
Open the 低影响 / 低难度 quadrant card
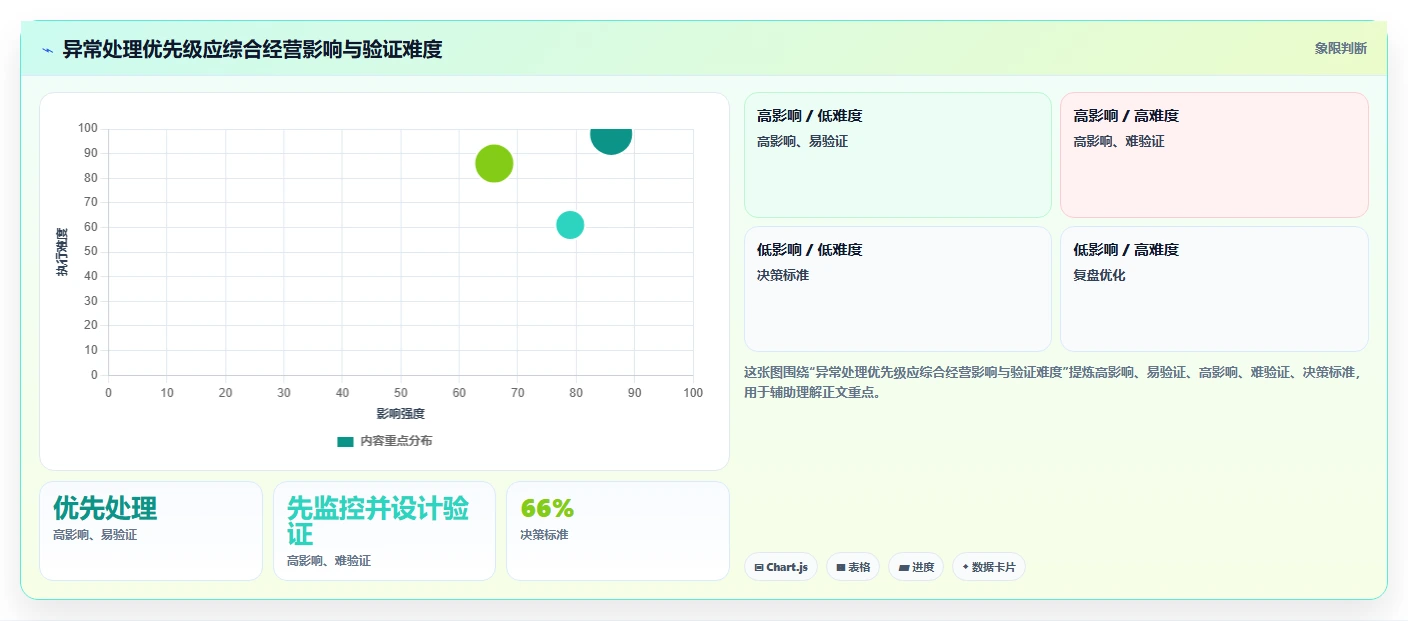coord(897,289)
